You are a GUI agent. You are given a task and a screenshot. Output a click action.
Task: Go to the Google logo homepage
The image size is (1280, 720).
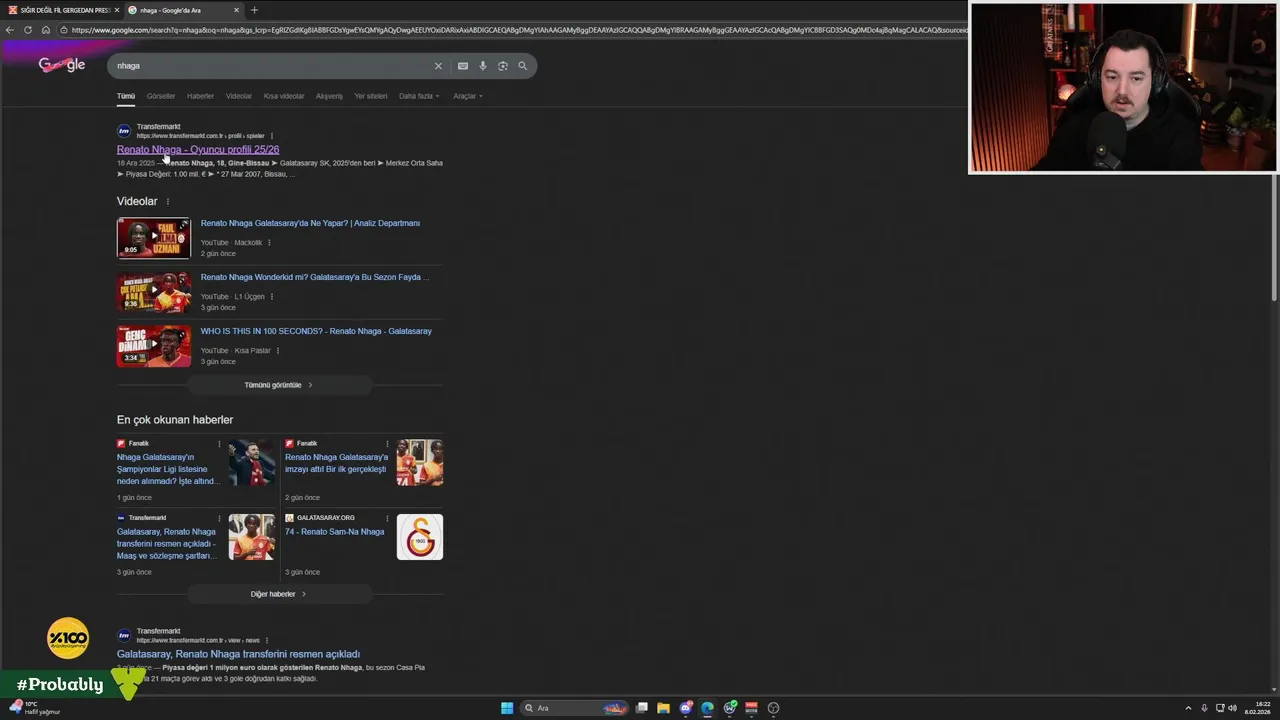(x=62, y=65)
